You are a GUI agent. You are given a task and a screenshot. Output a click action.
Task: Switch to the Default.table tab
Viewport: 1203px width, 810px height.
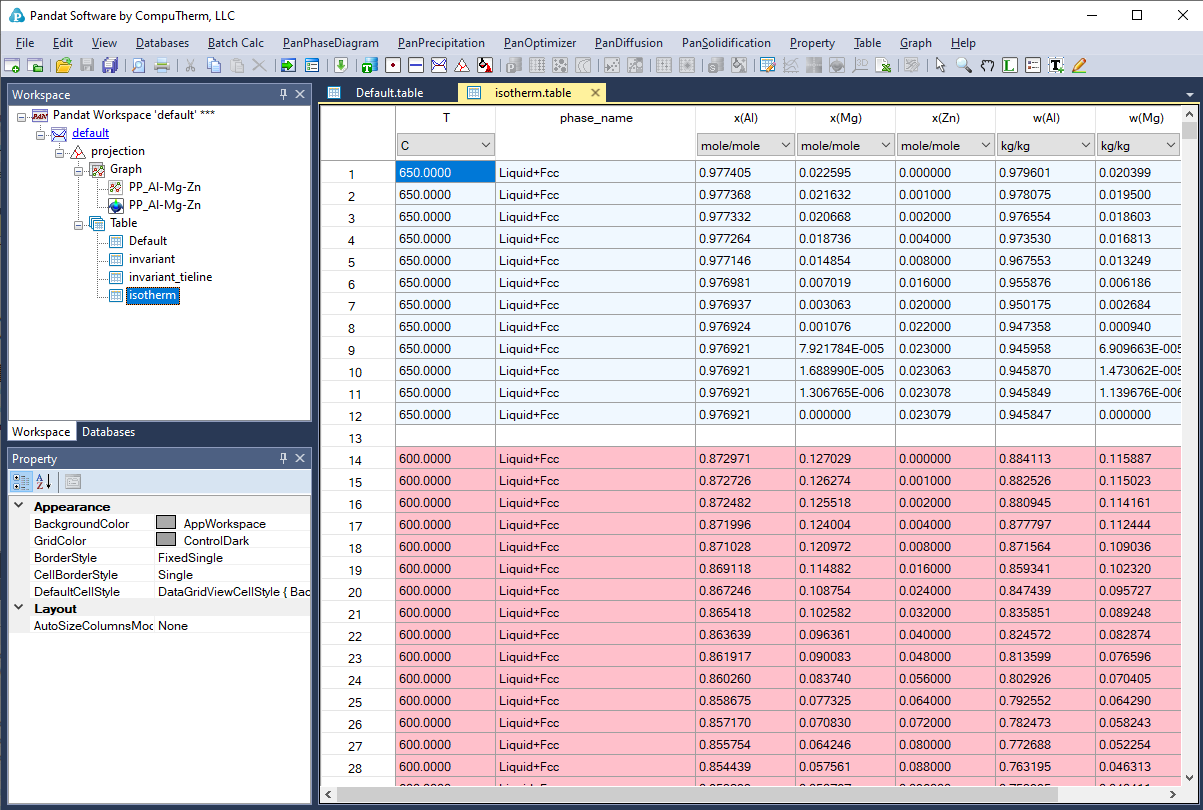click(389, 93)
